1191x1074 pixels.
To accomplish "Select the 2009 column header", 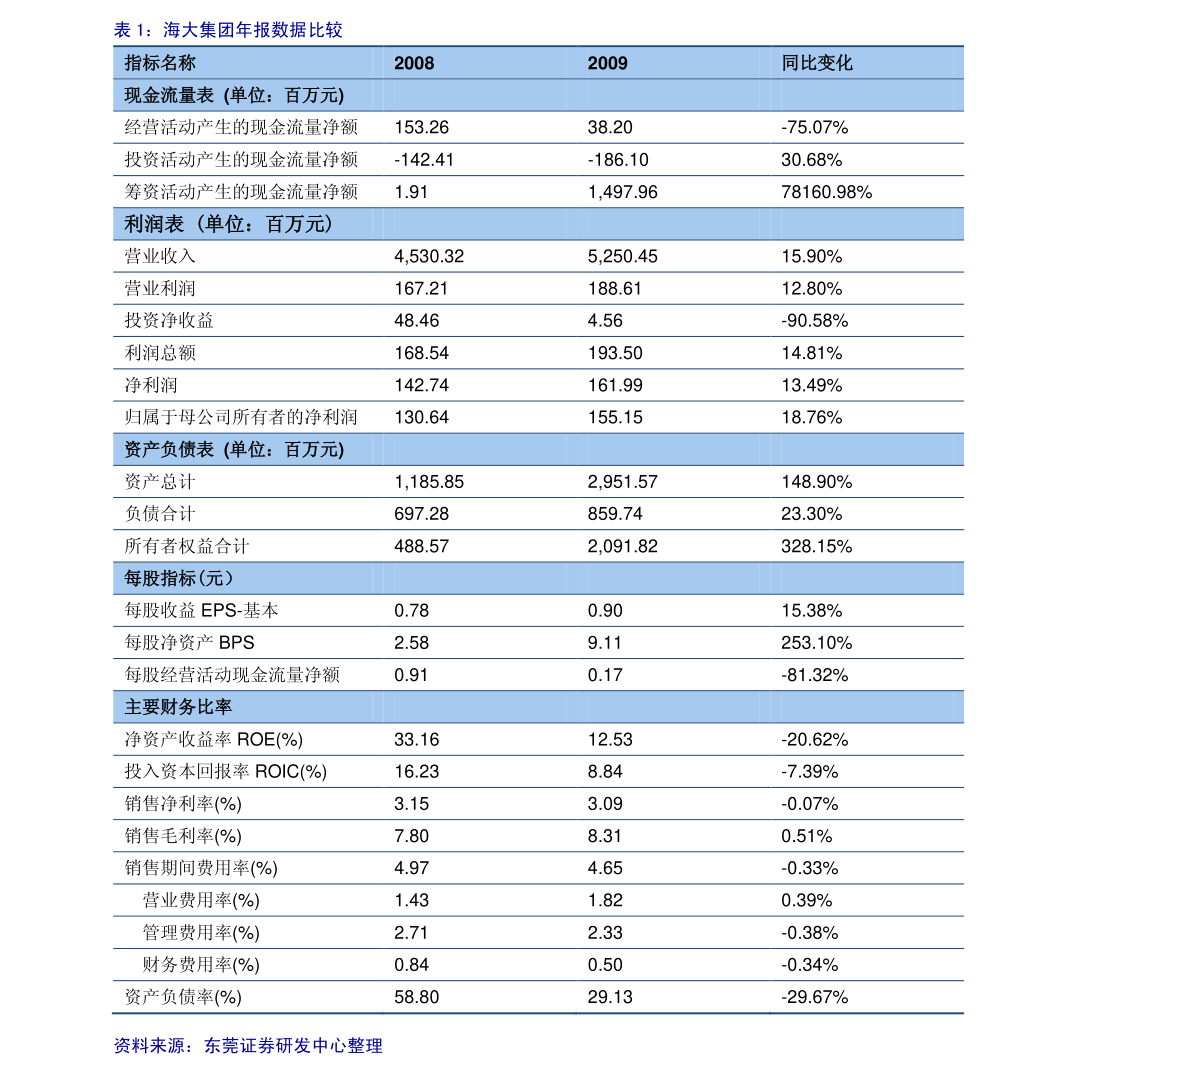I will [x=608, y=63].
